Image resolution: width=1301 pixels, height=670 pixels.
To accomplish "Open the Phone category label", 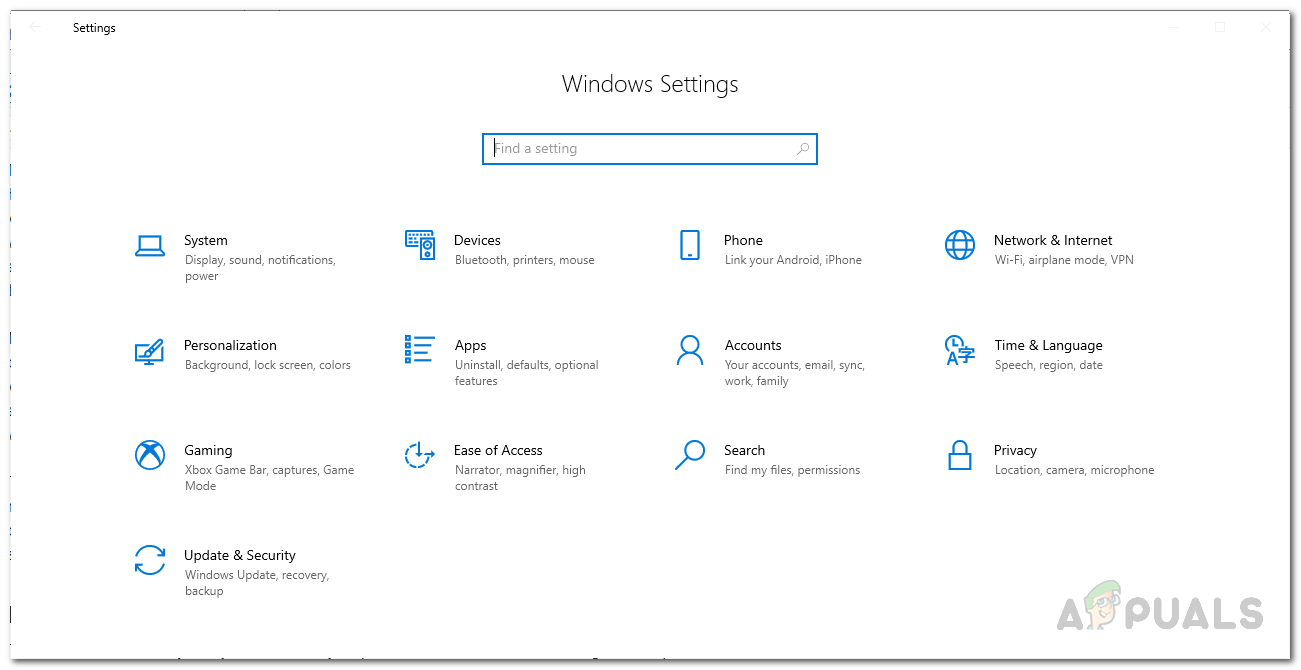I will 743,240.
